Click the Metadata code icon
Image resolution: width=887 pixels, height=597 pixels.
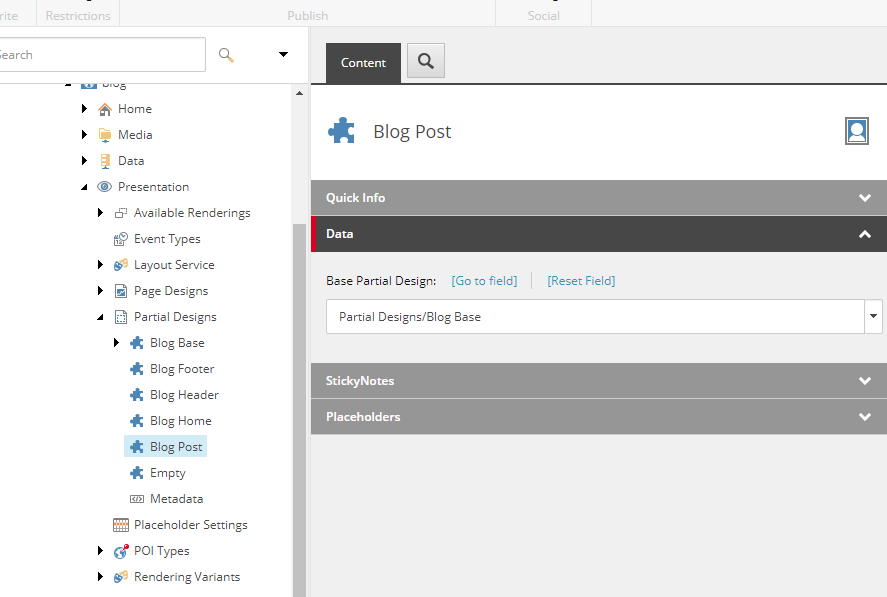[x=137, y=499]
